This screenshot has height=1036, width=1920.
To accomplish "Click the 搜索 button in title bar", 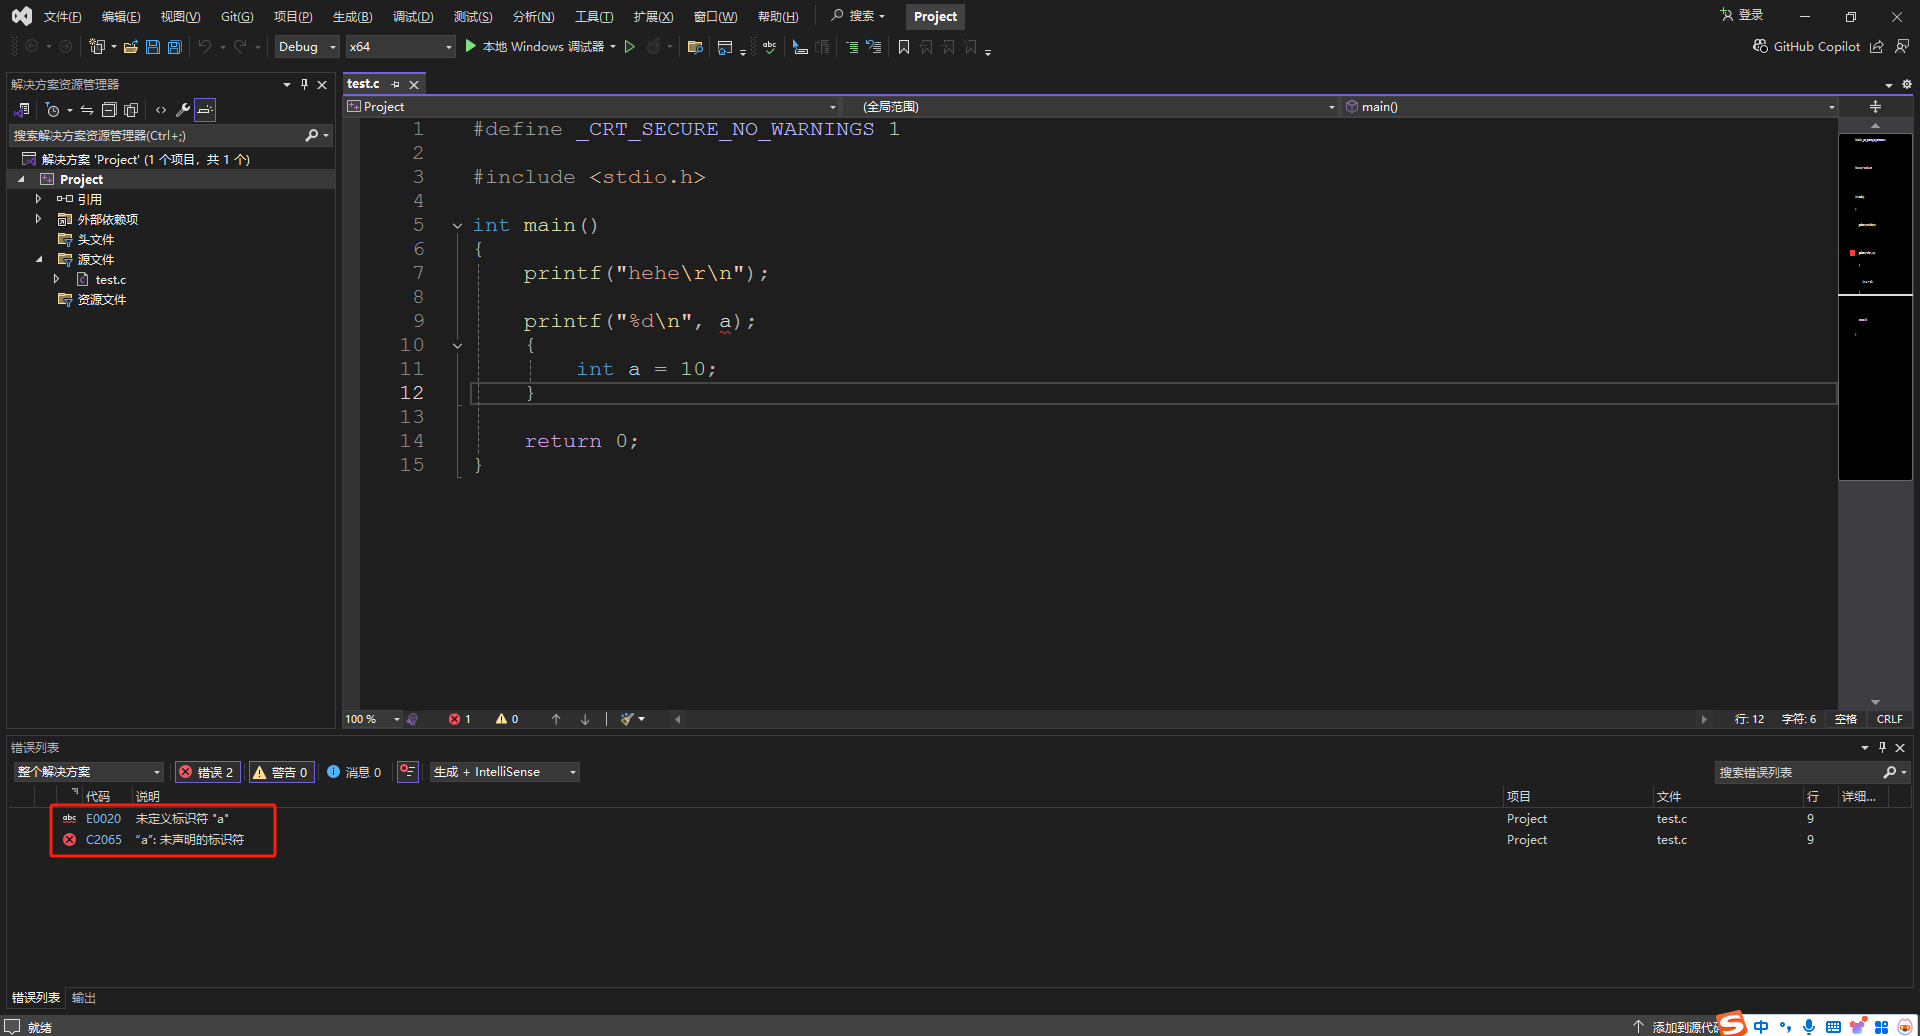I will click(x=858, y=16).
